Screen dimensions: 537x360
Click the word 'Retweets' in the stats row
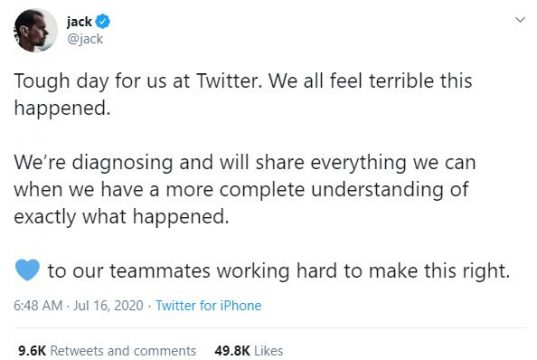[x=76, y=351]
